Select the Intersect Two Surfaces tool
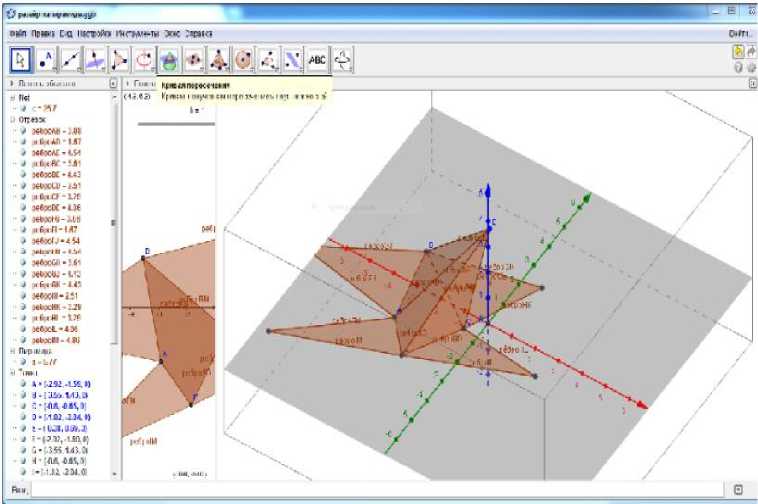Viewport: 758px width, 504px height. (x=169, y=61)
